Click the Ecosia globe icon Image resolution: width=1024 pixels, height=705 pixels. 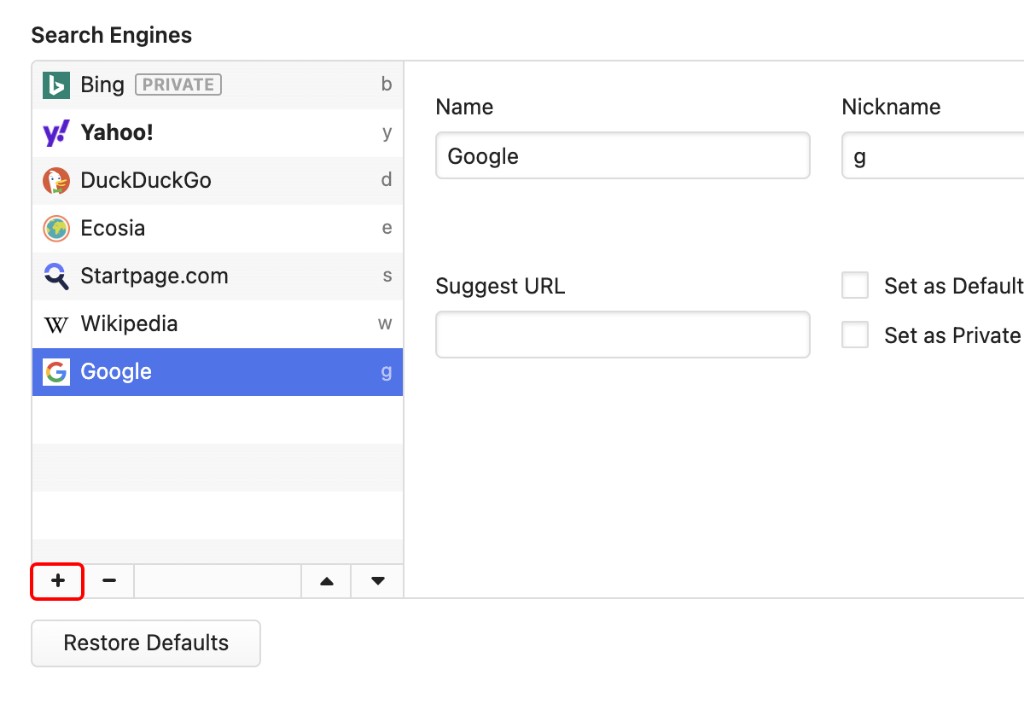coord(56,228)
